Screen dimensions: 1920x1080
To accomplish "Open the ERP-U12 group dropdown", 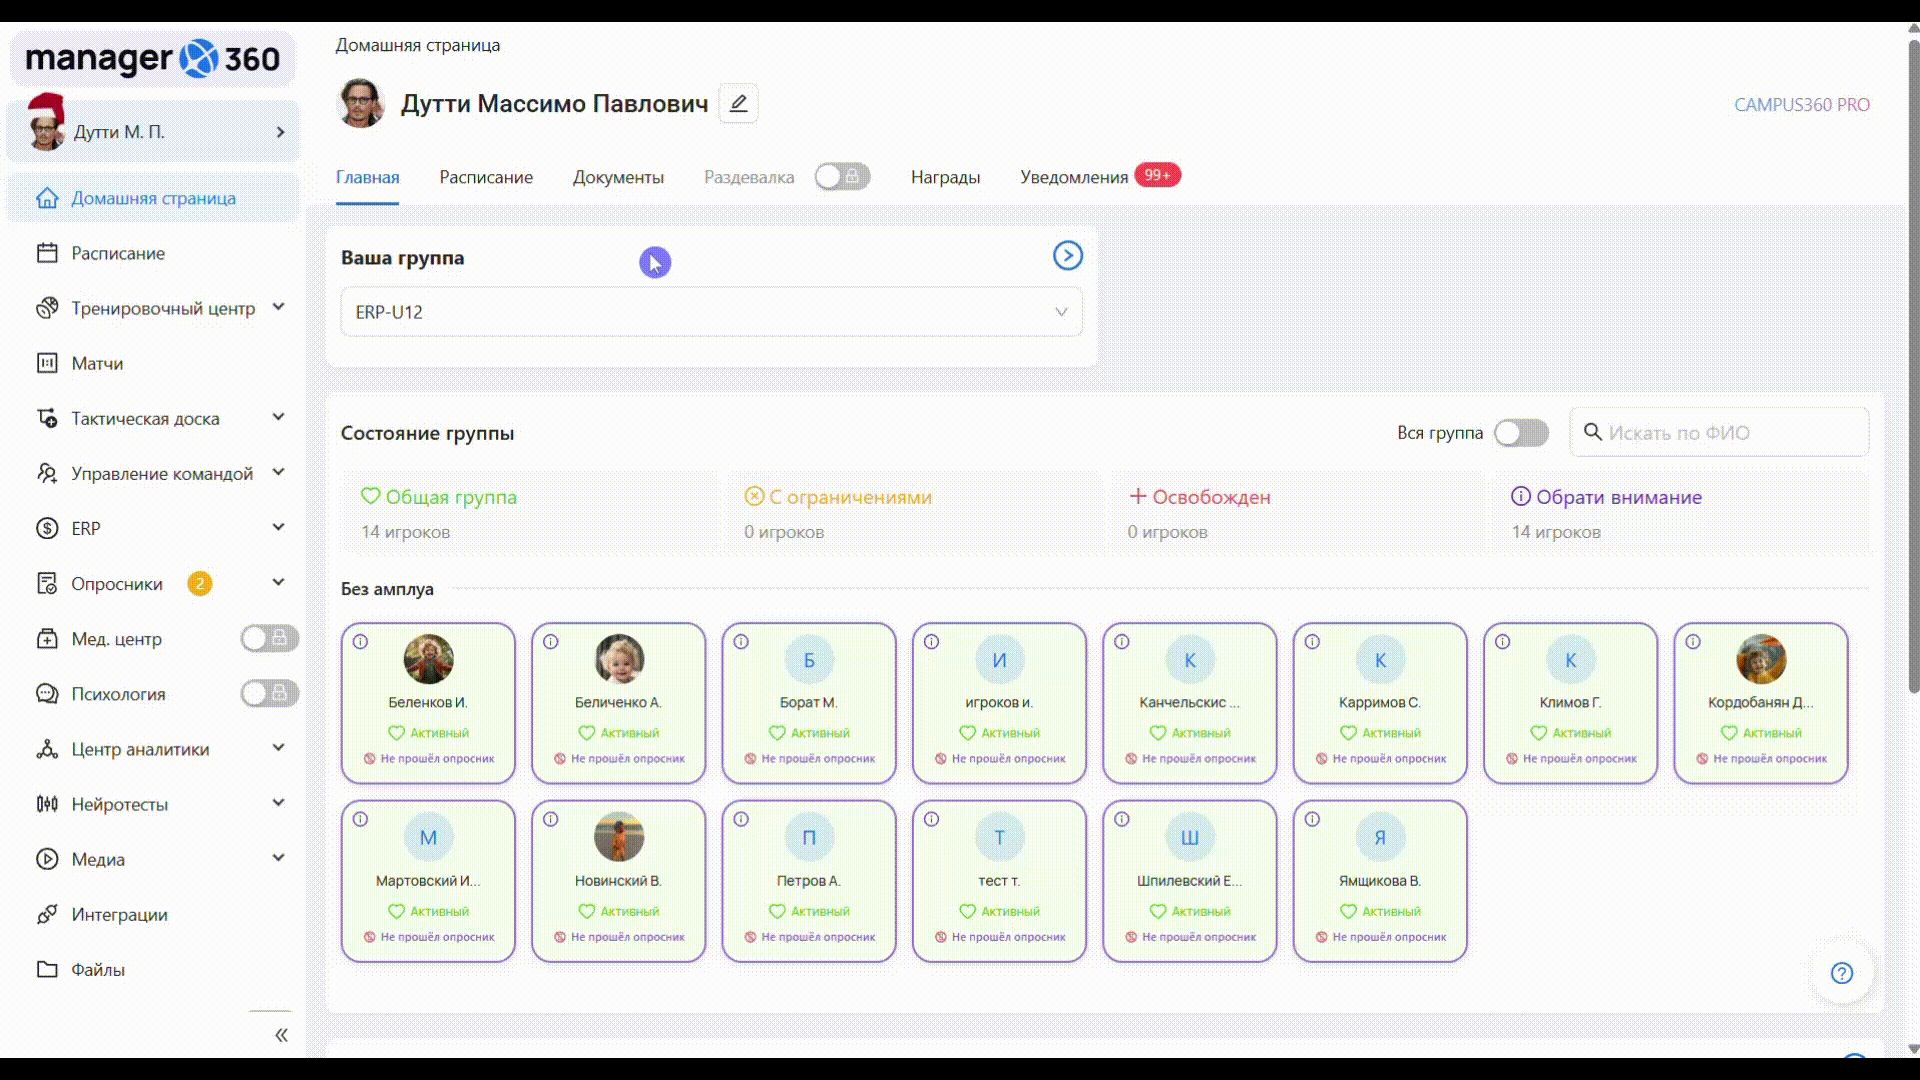I will (x=711, y=312).
